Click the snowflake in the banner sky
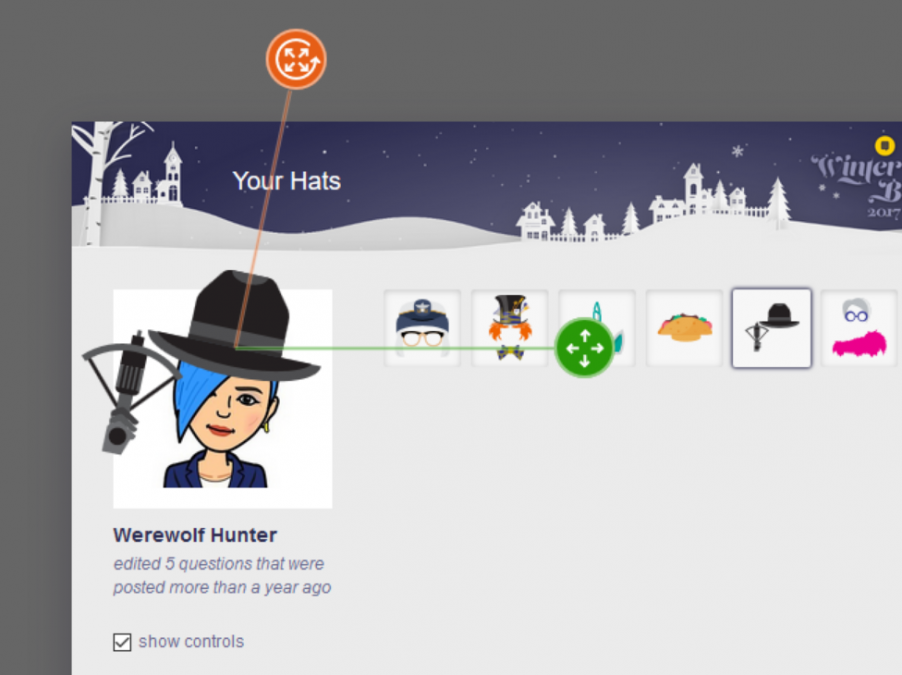Image resolution: width=902 pixels, height=675 pixels. [737, 151]
